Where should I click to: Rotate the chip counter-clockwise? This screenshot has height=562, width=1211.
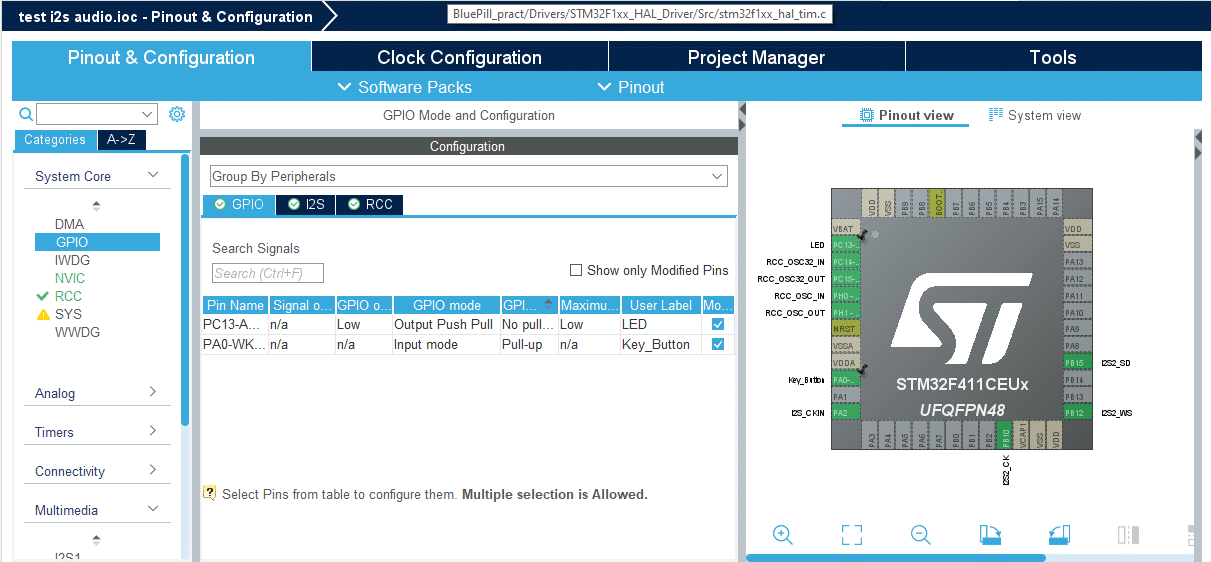coord(1059,535)
